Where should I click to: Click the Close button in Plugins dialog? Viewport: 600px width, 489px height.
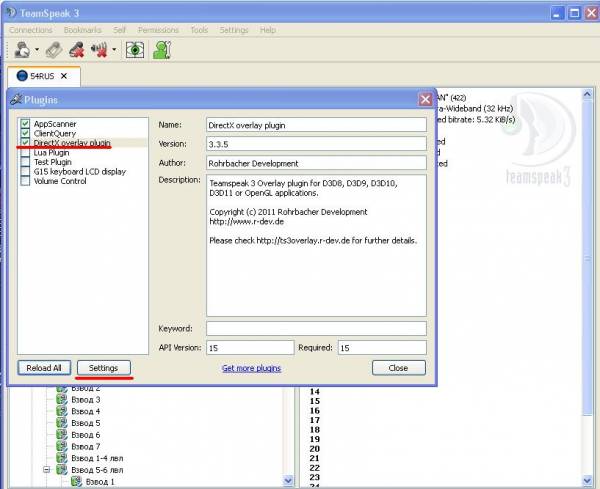[x=398, y=368]
